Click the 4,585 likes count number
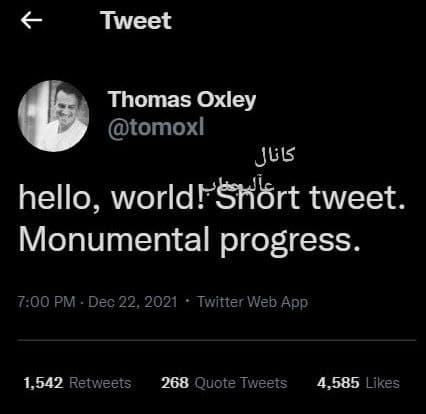This screenshot has height=414, width=426. 338,383
